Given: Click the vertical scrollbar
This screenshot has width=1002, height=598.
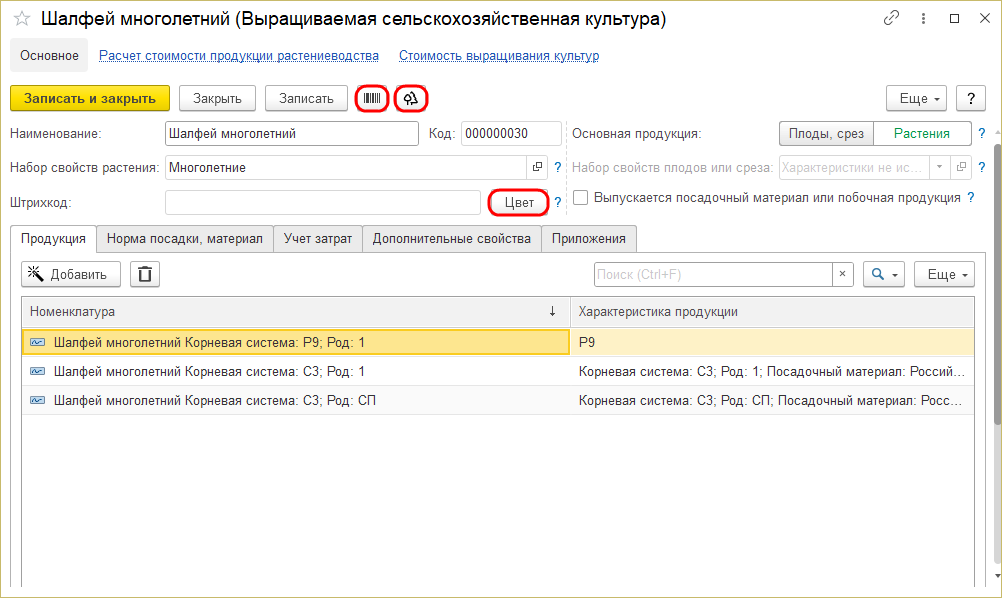Looking at the screenshot, I should point(998,284).
